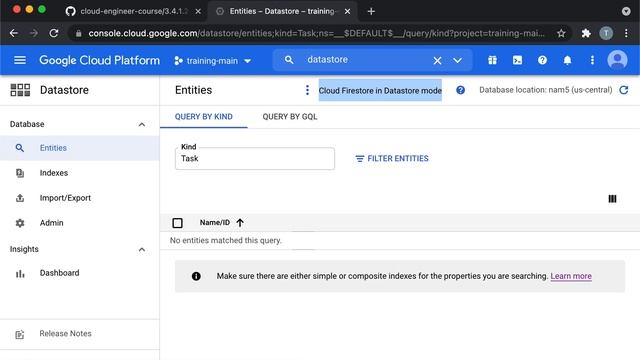This screenshot has height=360, width=640.
Task: Open the Learn more link
Action: pos(571,276)
